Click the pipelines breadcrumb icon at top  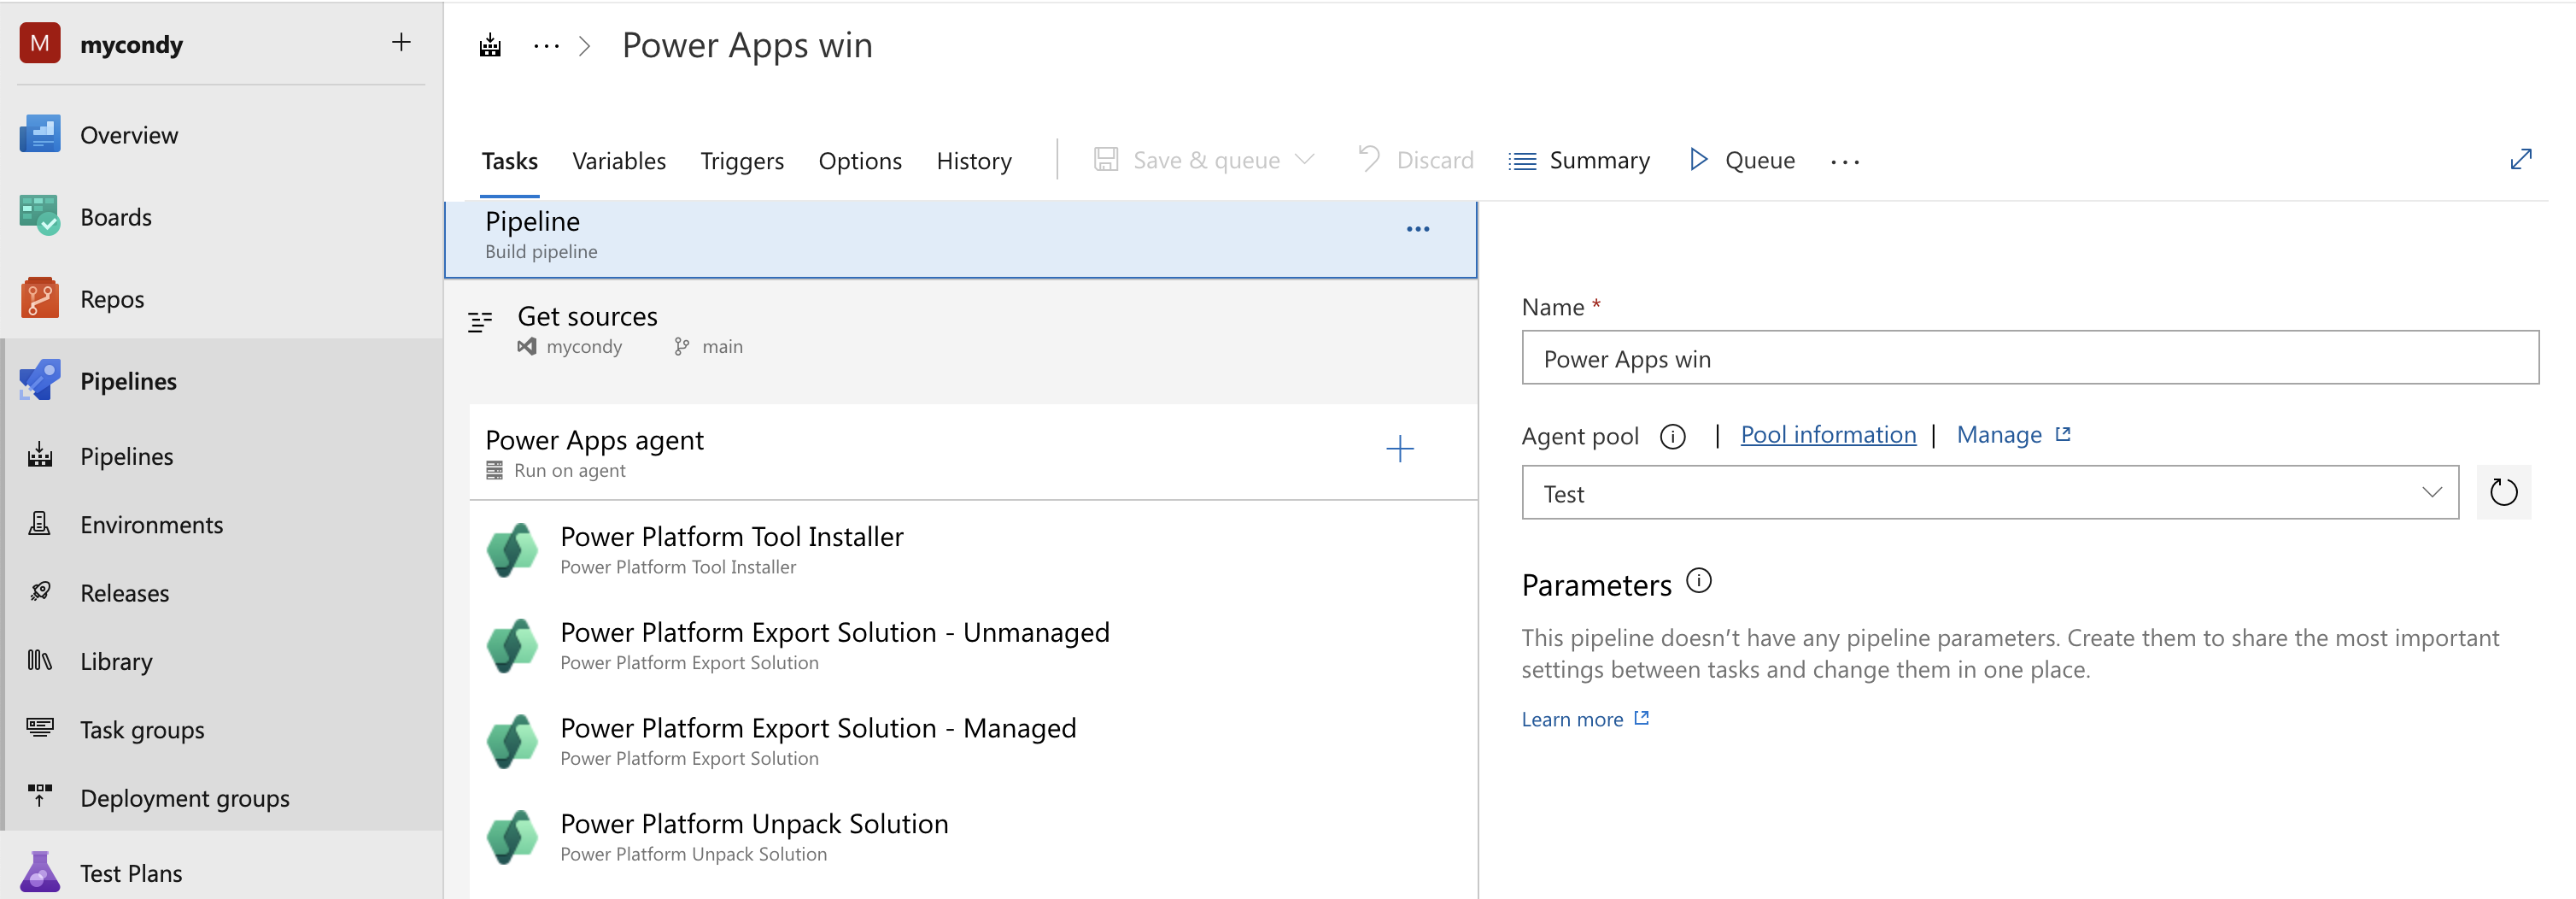pyautogui.click(x=490, y=45)
